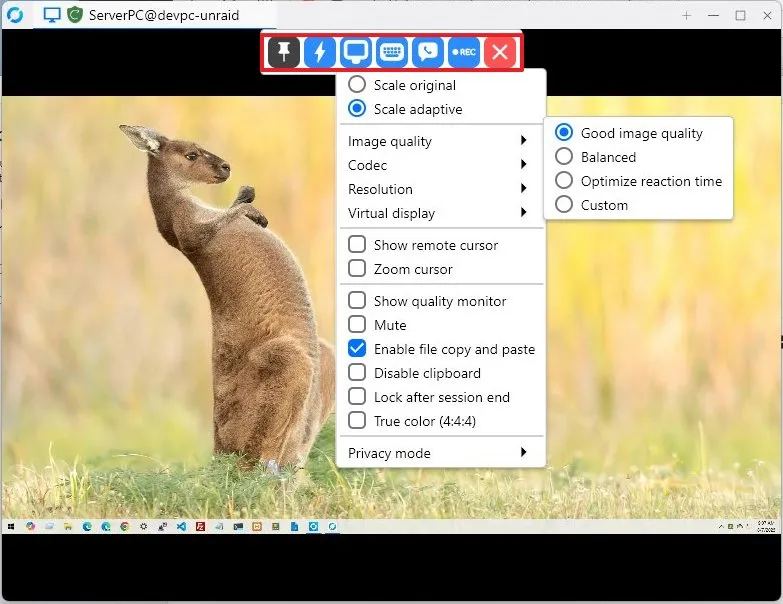The height and width of the screenshot is (604, 783).
Task: Open the remote Windows Start button
Action: (10, 526)
